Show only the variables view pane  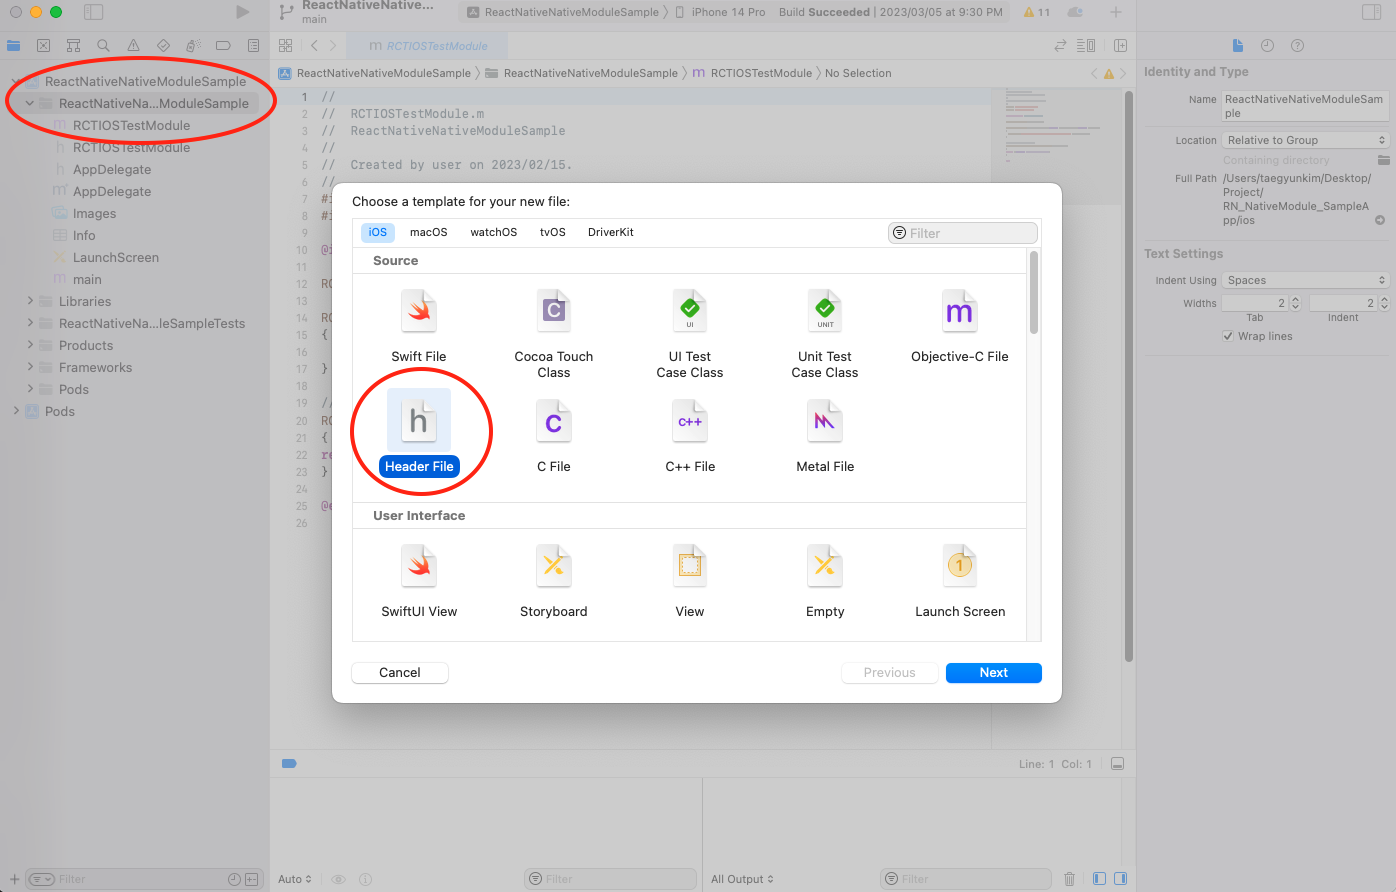1099,879
